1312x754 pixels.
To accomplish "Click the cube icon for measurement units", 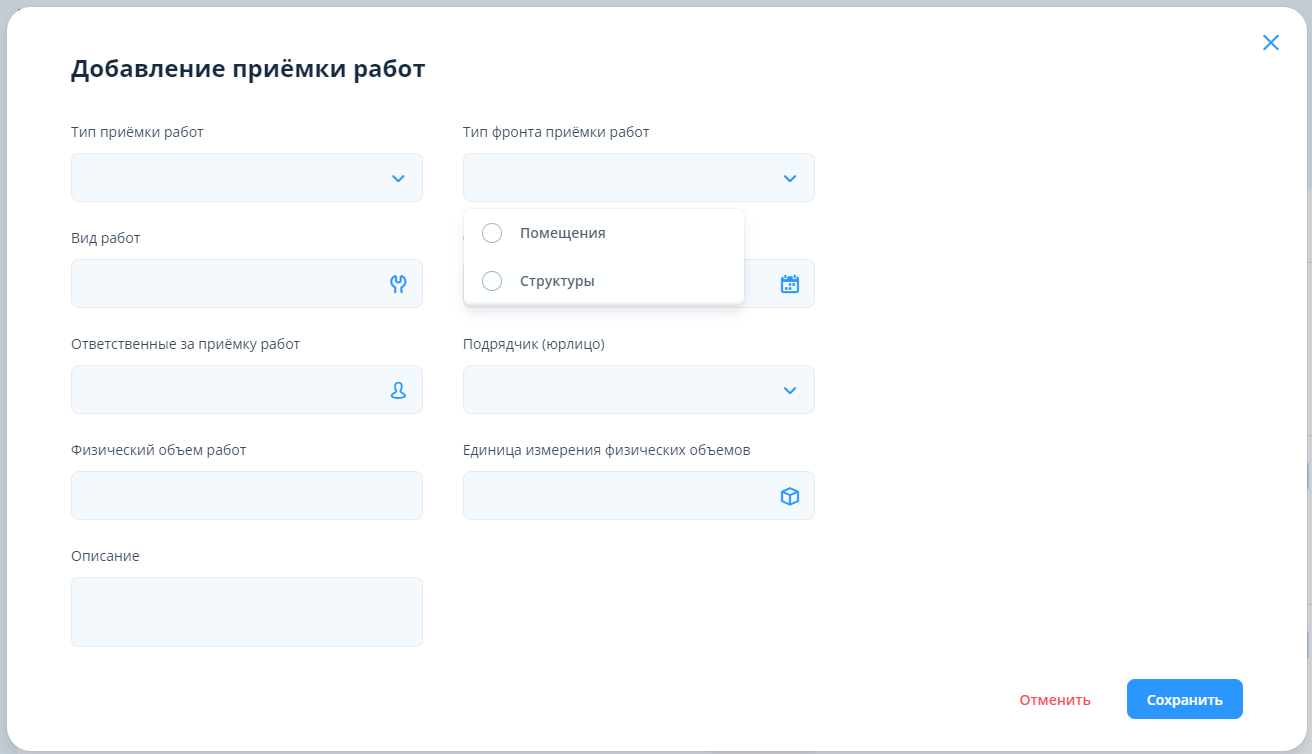I will 789,496.
